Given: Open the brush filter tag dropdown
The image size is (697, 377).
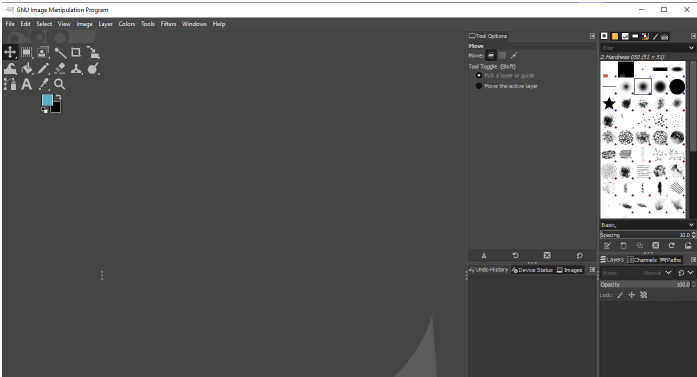Looking at the screenshot, I should click(691, 48).
